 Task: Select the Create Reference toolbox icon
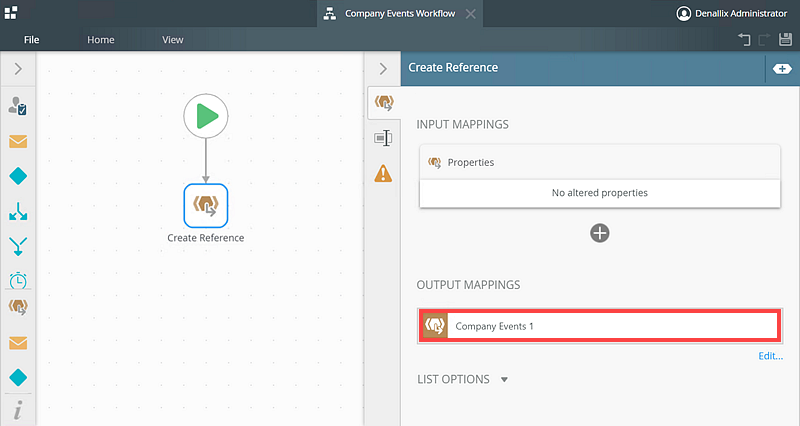pos(18,307)
